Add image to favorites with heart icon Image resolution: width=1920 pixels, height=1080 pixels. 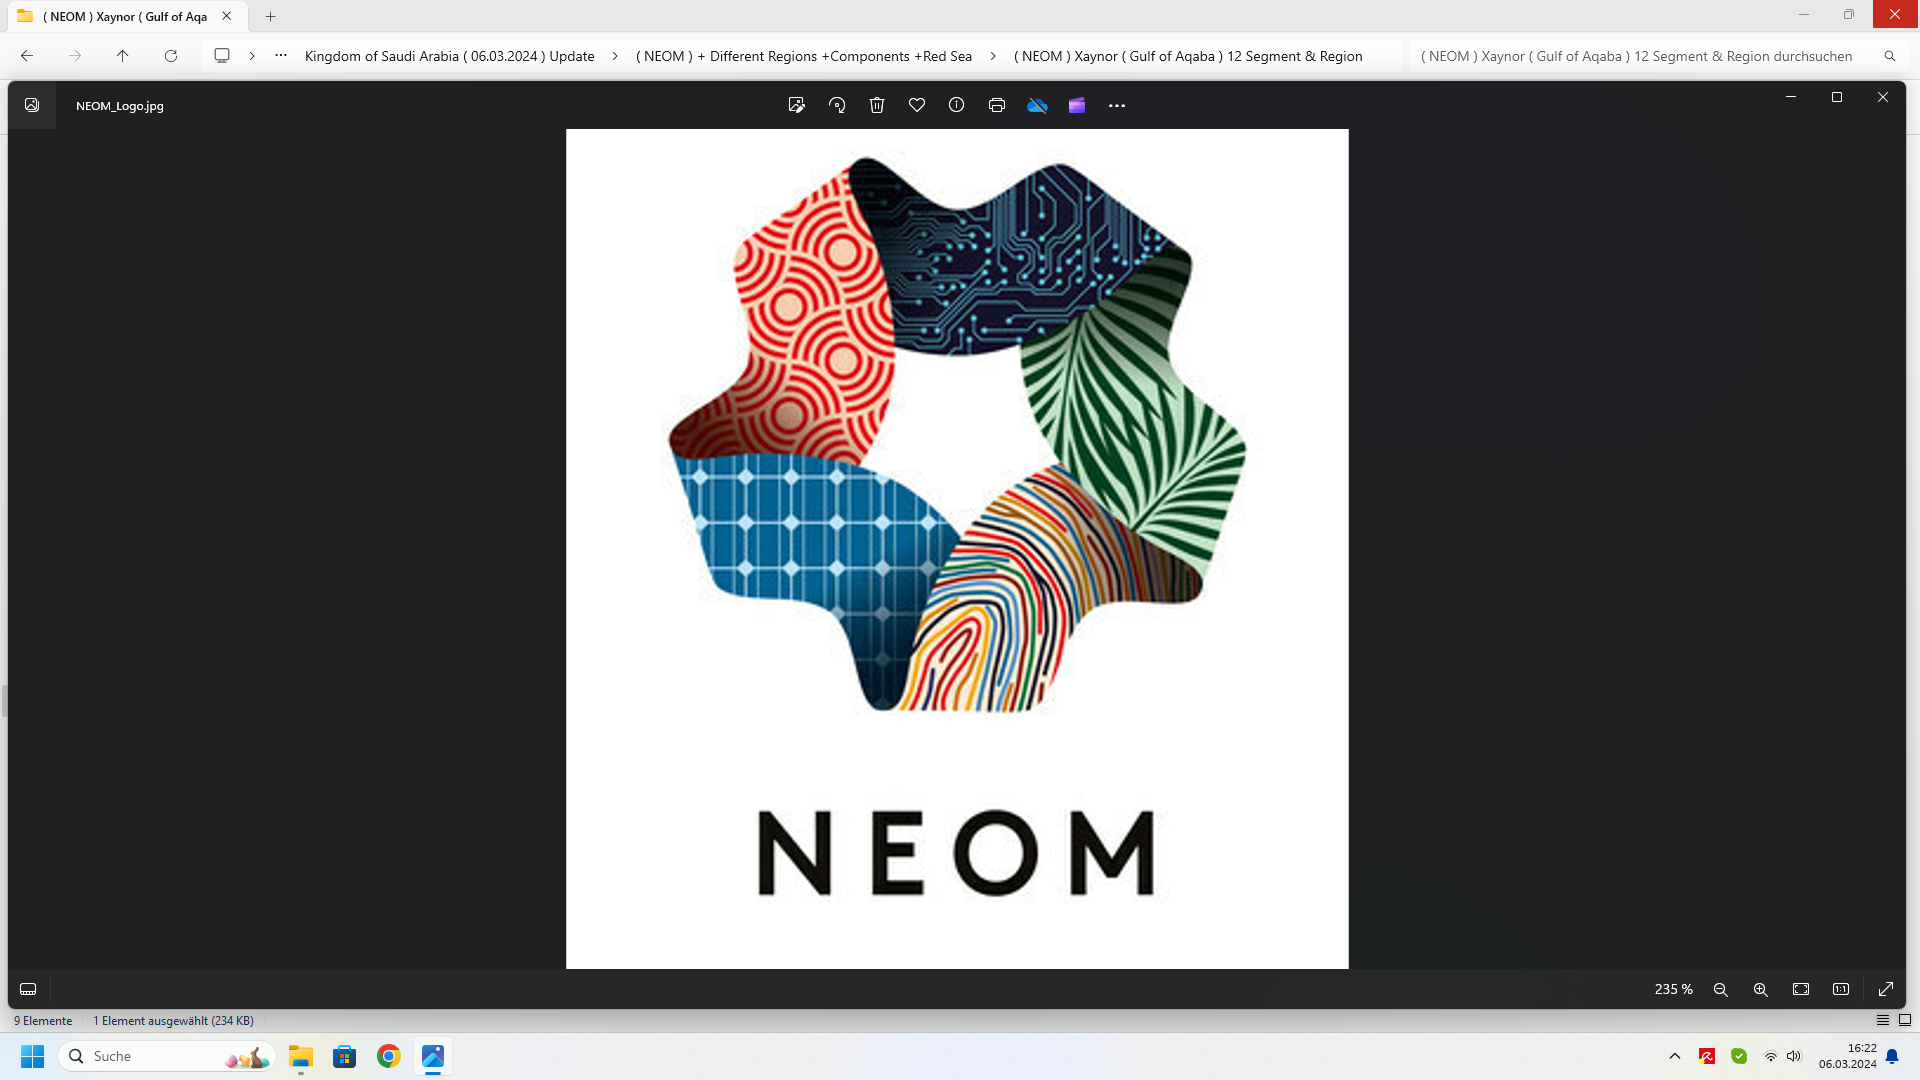click(x=917, y=105)
